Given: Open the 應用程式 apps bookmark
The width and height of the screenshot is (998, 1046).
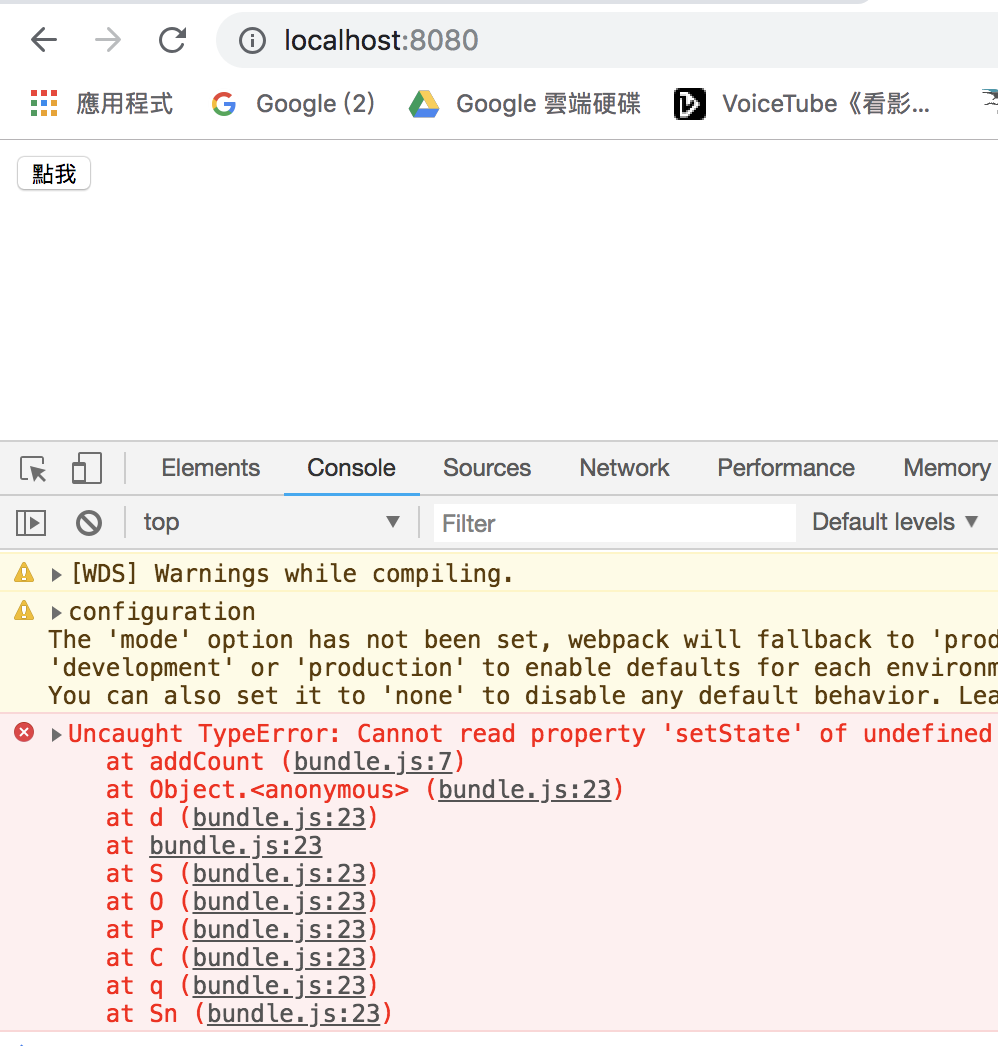Looking at the screenshot, I should (101, 104).
